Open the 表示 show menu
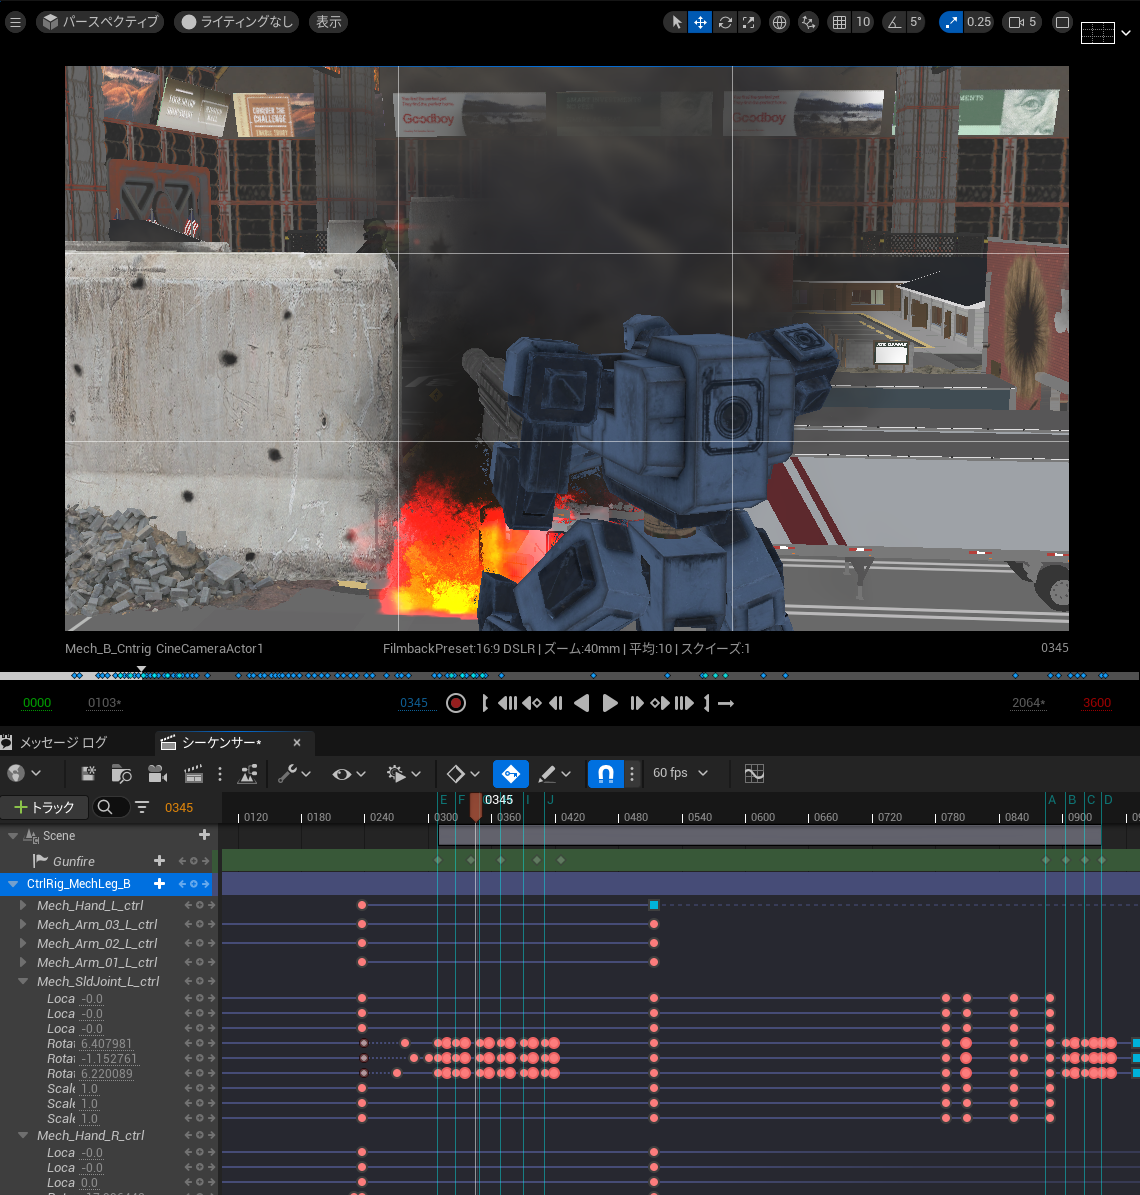The image size is (1140, 1195). pos(328,22)
